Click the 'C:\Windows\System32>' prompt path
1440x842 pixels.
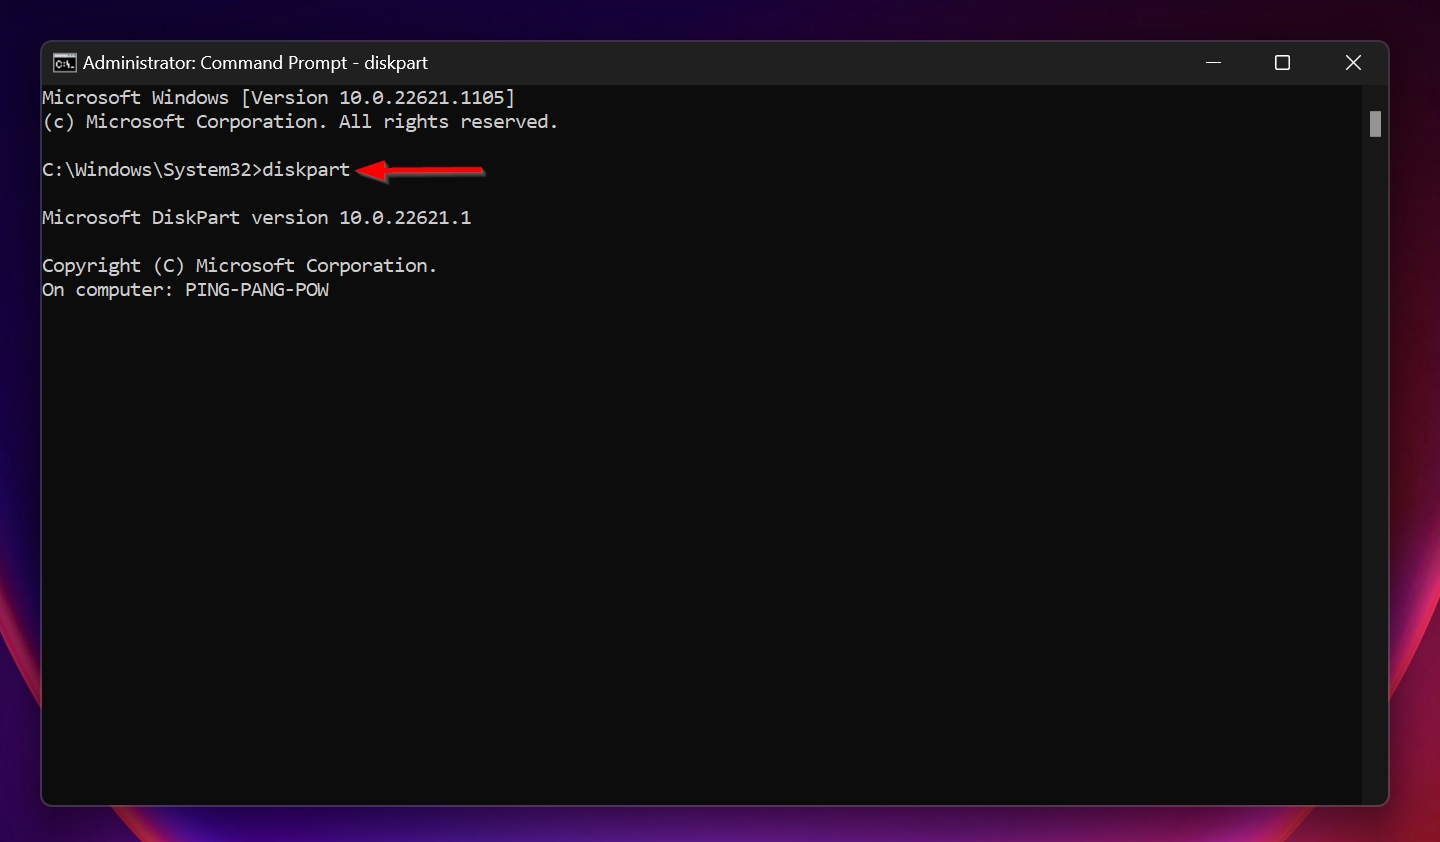[x=152, y=170]
